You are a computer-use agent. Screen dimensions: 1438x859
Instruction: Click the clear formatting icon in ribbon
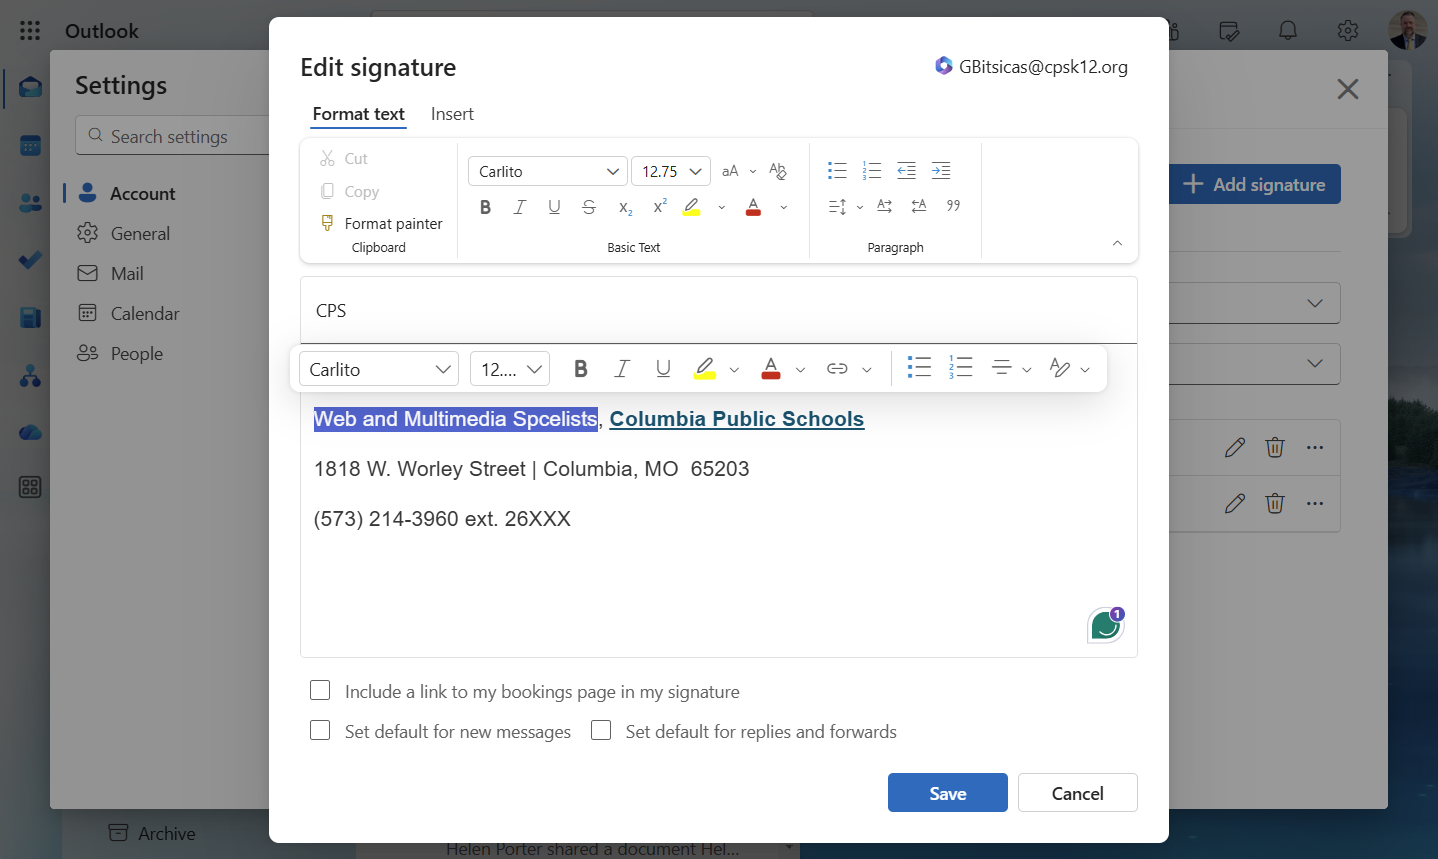tap(778, 171)
